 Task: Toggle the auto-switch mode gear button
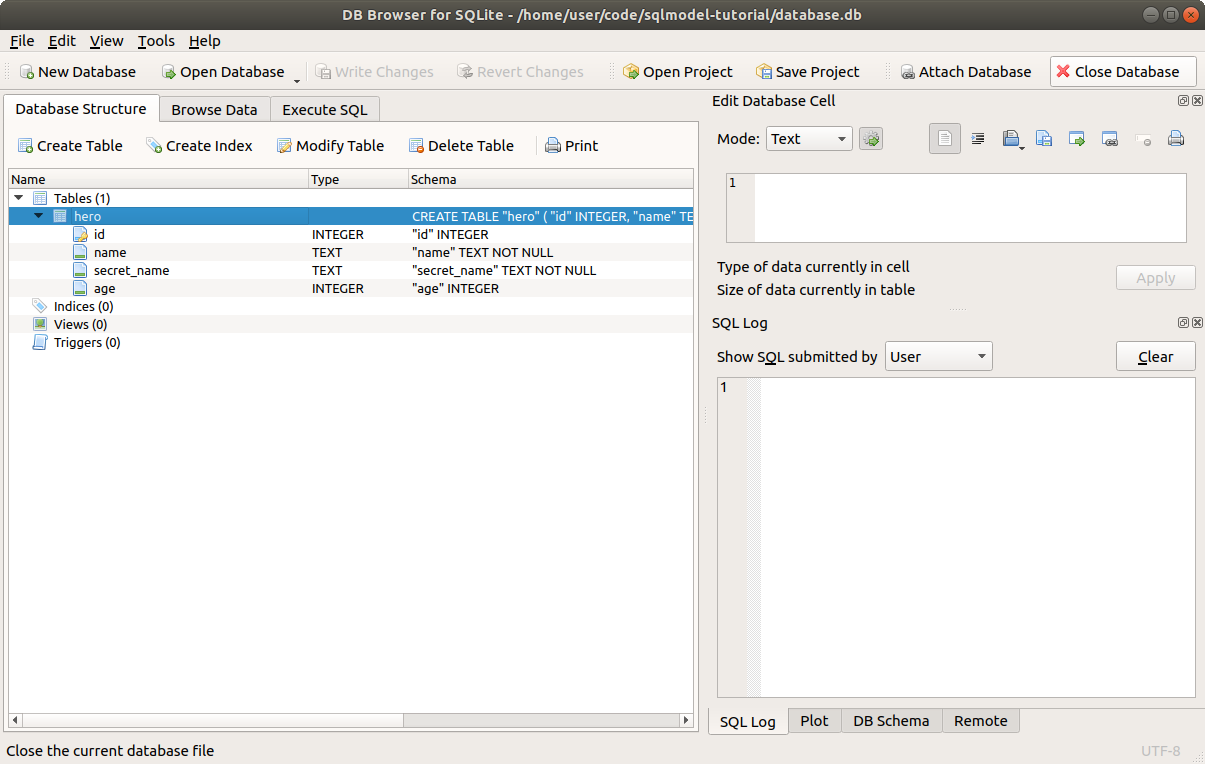coord(871,139)
